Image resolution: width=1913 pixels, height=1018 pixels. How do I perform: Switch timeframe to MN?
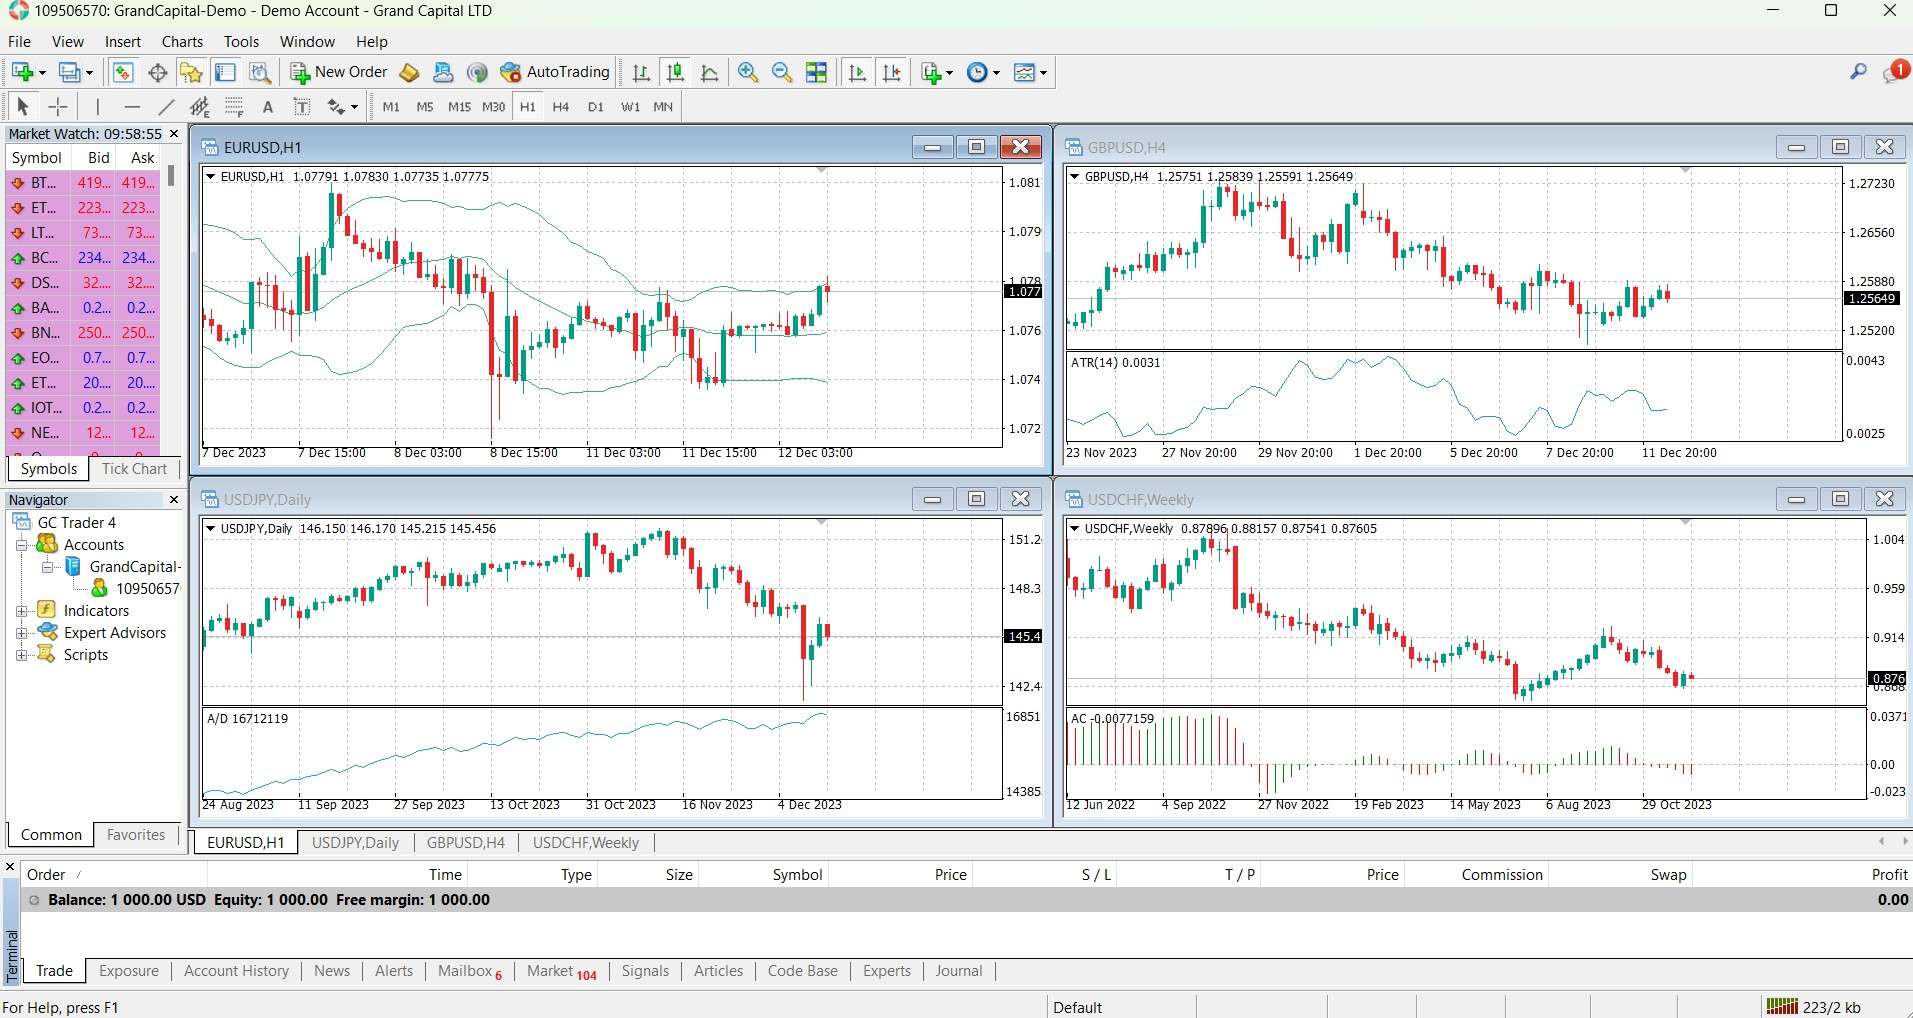(x=663, y=107)
